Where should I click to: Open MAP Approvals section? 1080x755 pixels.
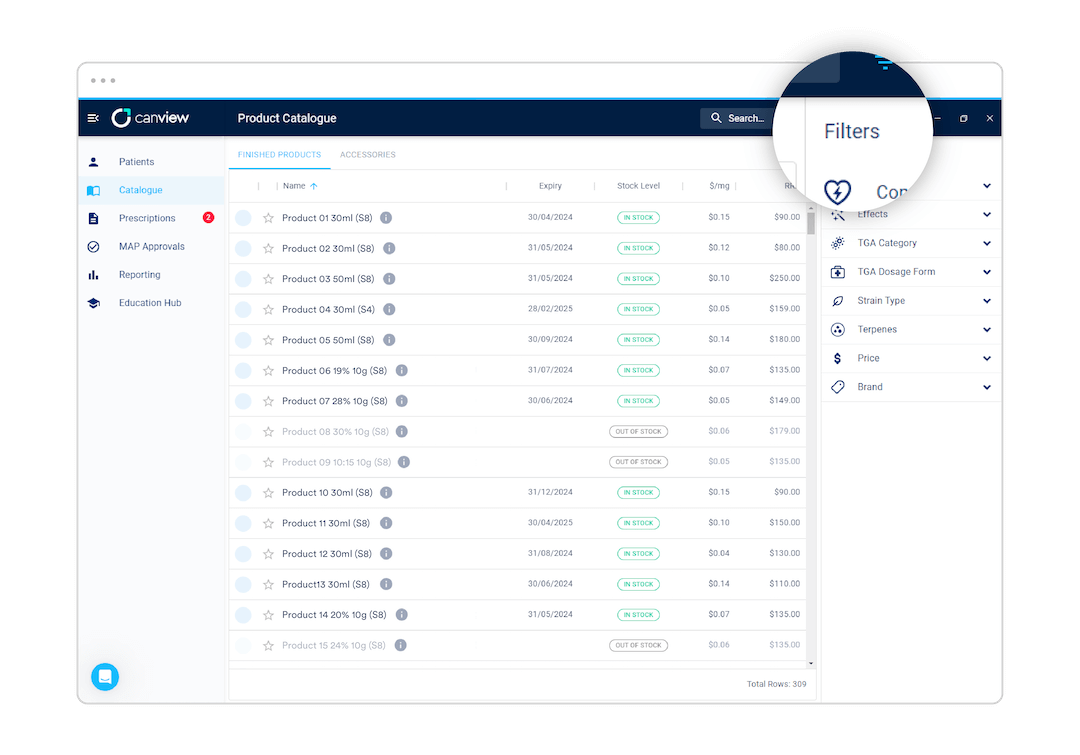(152, 247)
